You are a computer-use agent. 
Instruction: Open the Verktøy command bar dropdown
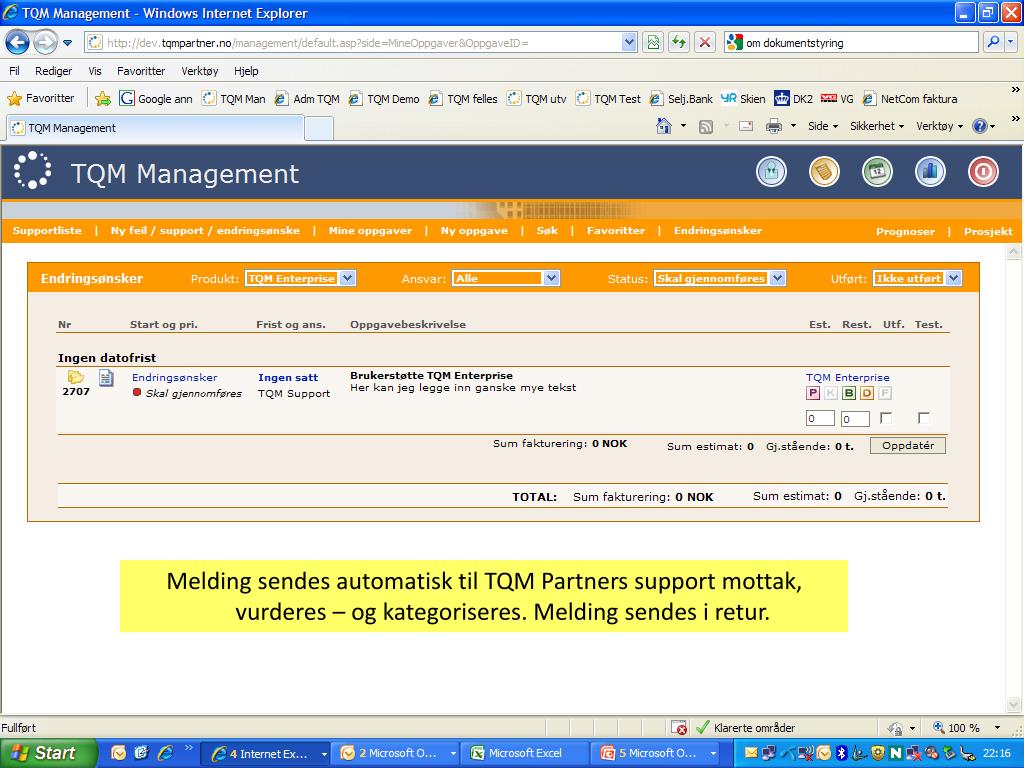point(939,126)
